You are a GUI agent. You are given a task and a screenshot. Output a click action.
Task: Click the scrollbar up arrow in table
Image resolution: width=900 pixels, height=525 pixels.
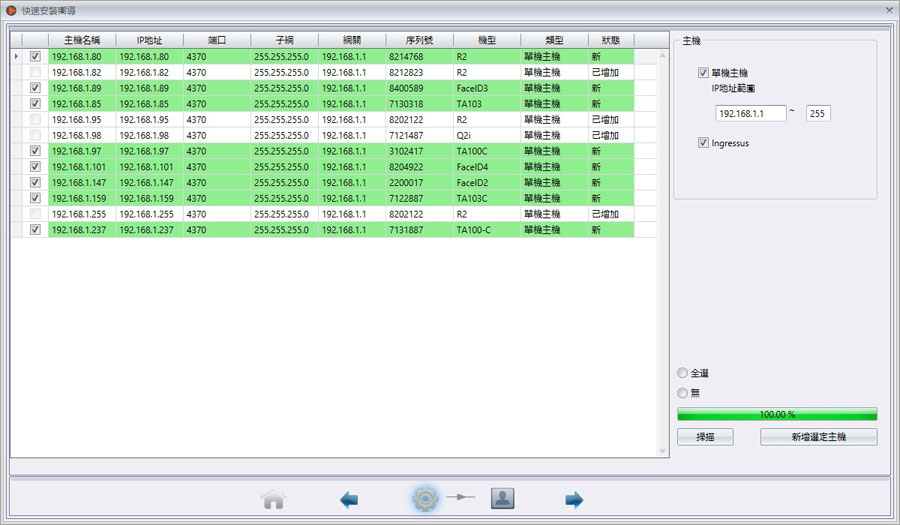662,39
